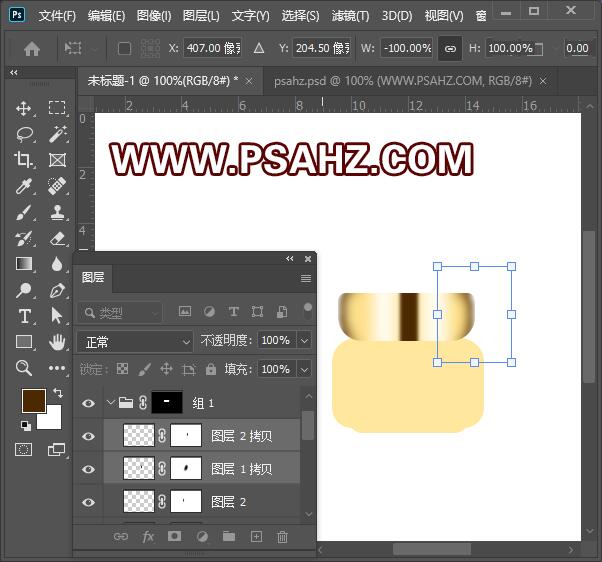The height and width of the screenshot is (562, 602).
Task: Open the 不透明度 opacity slider arrow
Action: point(304,341)
